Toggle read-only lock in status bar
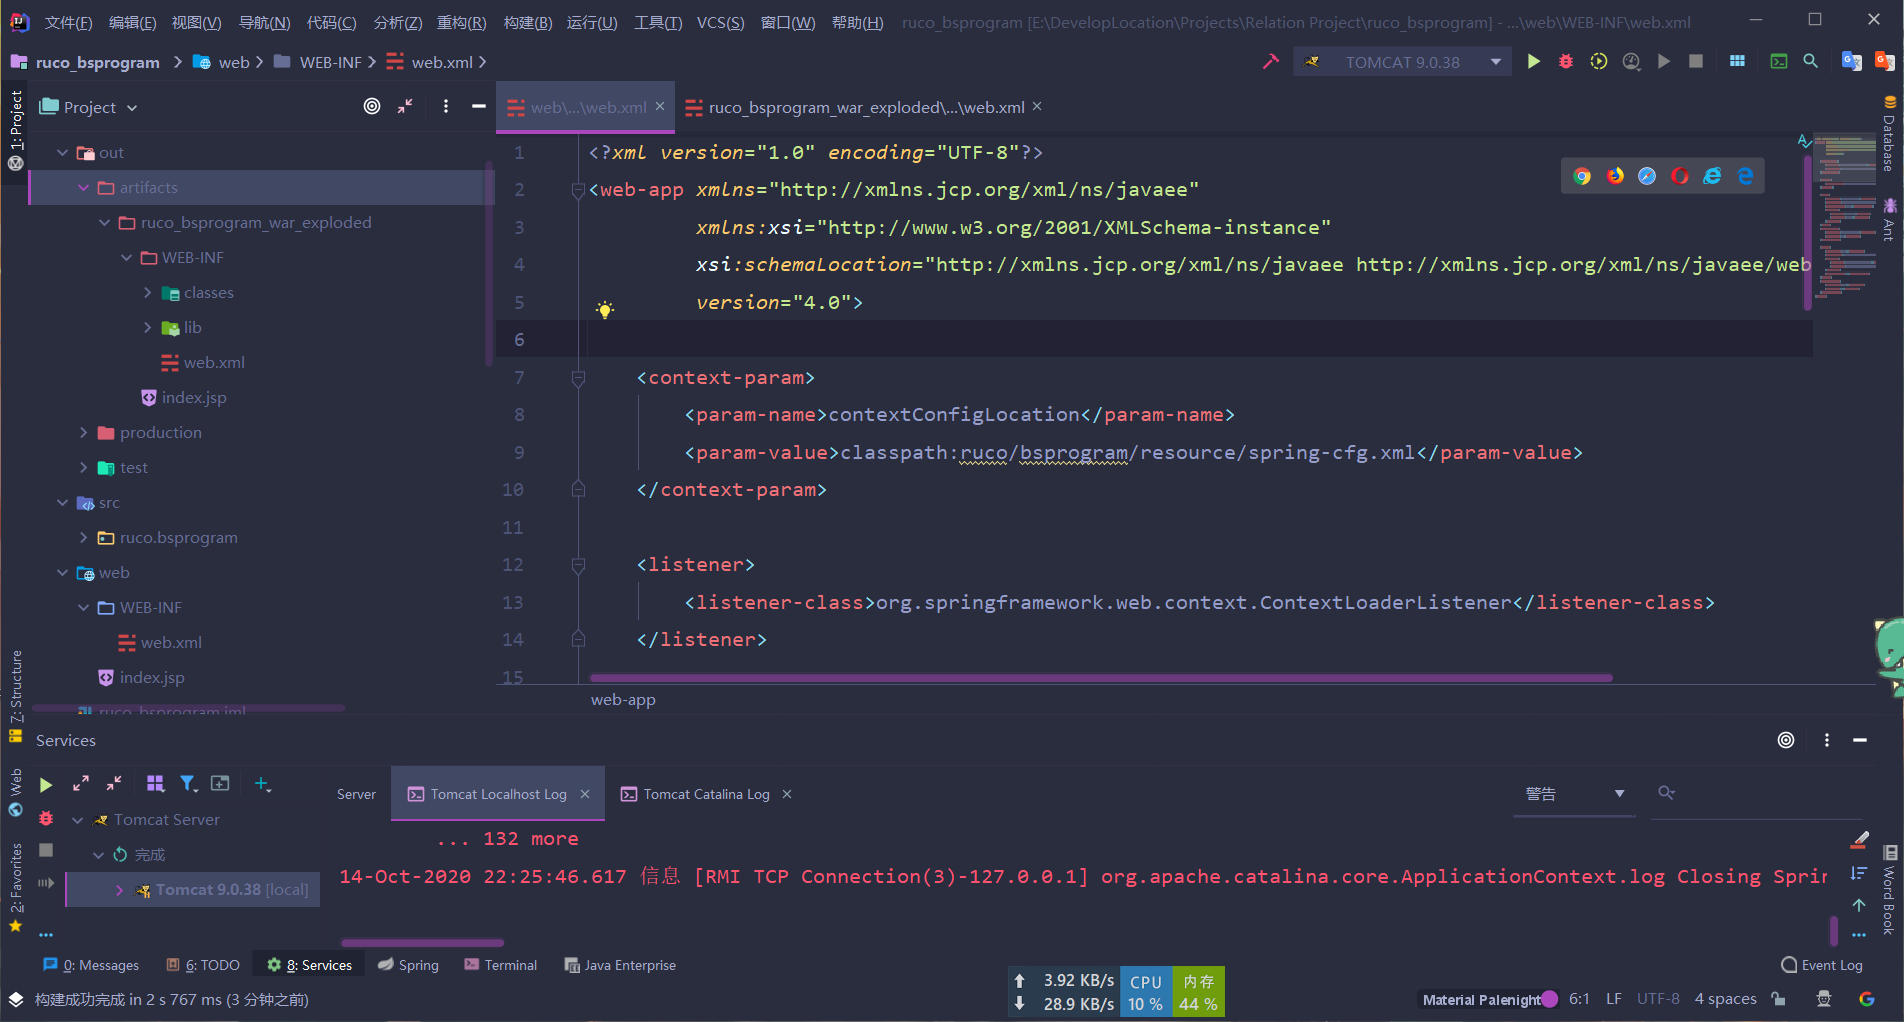The height and width of the screenshot is (1022, 1904). [x=1778, y=999]
